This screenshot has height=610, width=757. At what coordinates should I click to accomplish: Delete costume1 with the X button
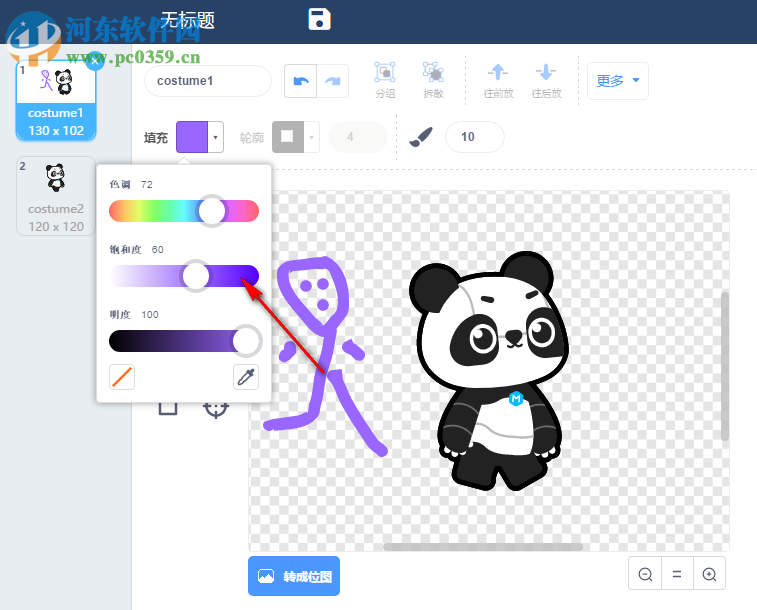coord(95,61)
